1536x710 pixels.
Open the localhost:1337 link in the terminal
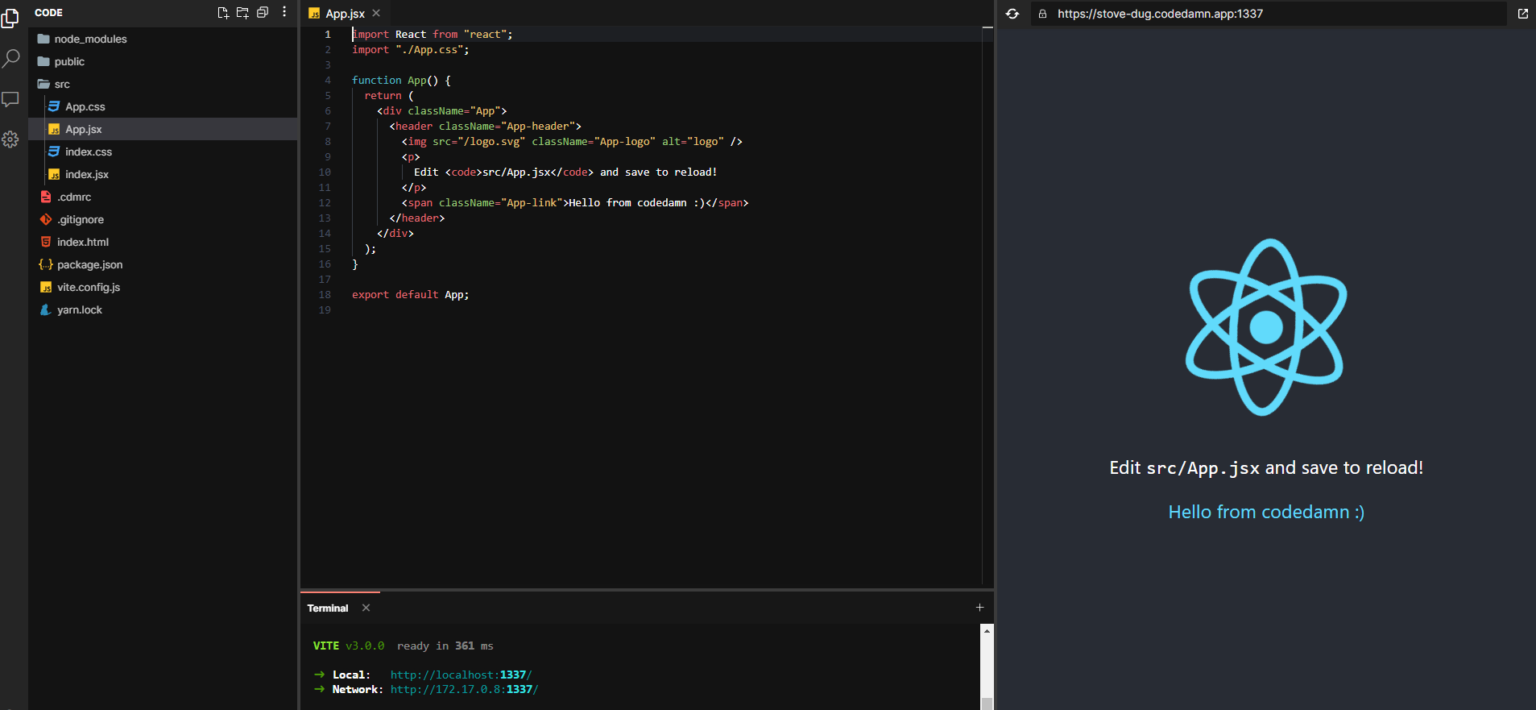(460, 674)
